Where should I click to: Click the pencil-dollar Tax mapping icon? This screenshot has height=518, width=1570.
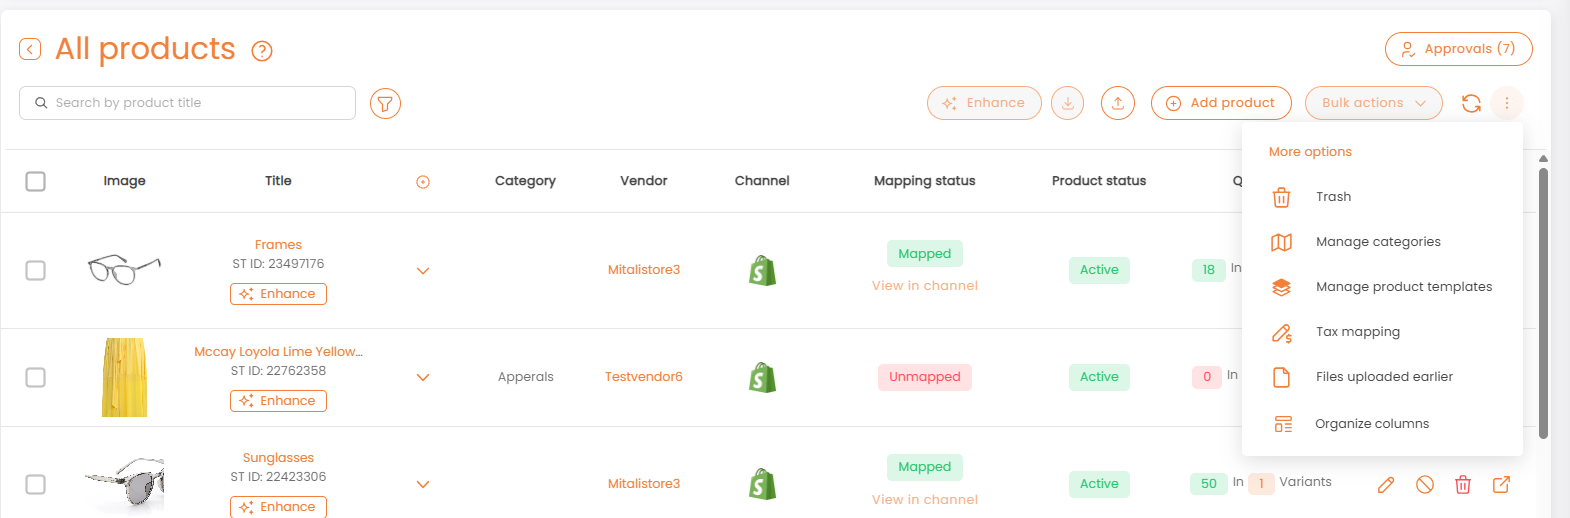(x=1281, y=333)
